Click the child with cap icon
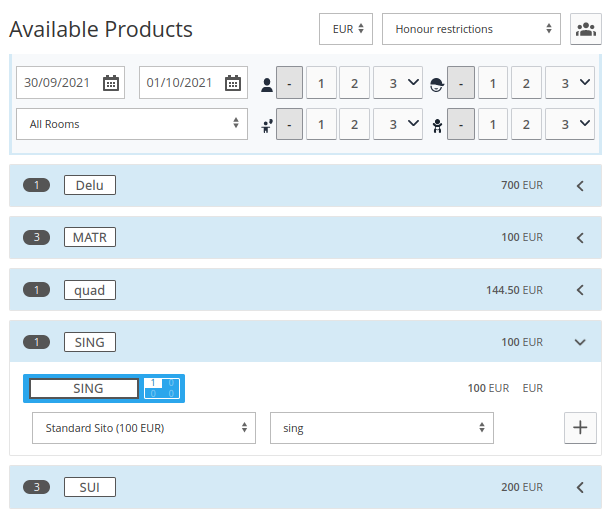612x521 pixels. (x=437, y=84)
